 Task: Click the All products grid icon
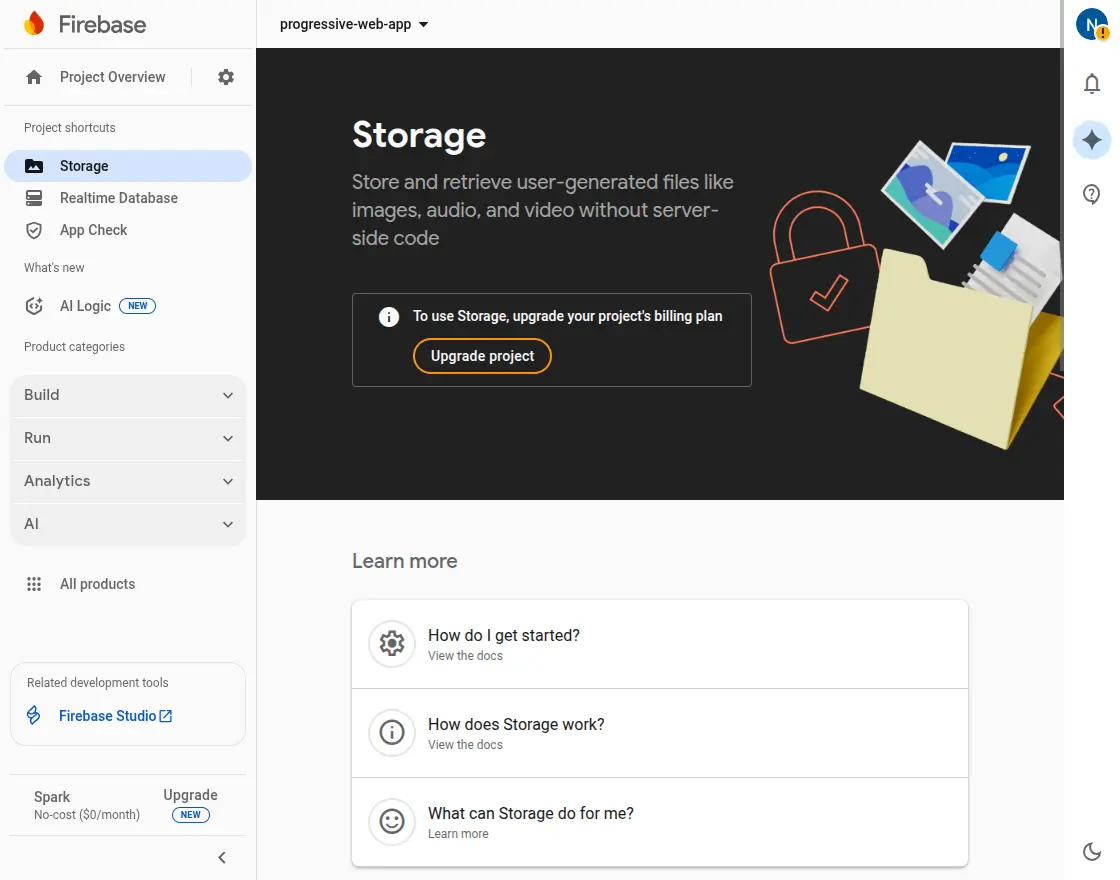pyautogui.click(x=34, y=584)
